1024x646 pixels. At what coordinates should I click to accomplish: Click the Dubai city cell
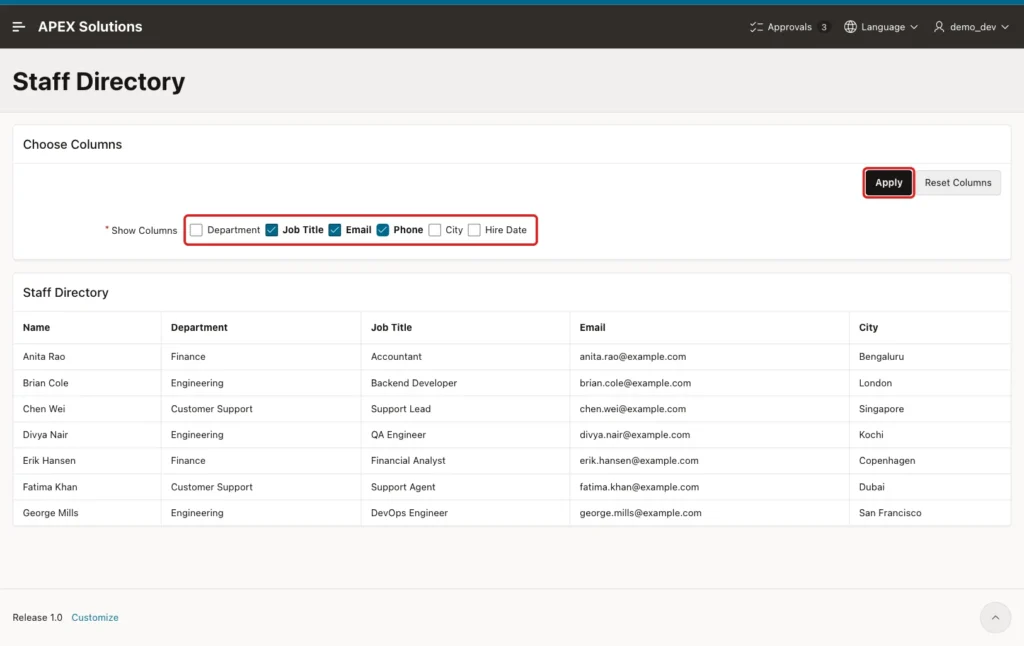point(930,487)
